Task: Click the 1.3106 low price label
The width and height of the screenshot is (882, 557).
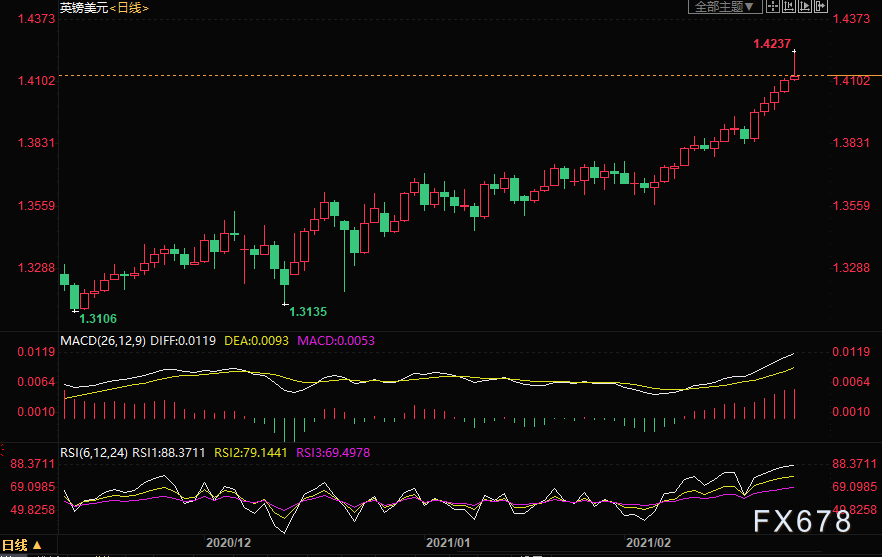Action: coord(98,318)
